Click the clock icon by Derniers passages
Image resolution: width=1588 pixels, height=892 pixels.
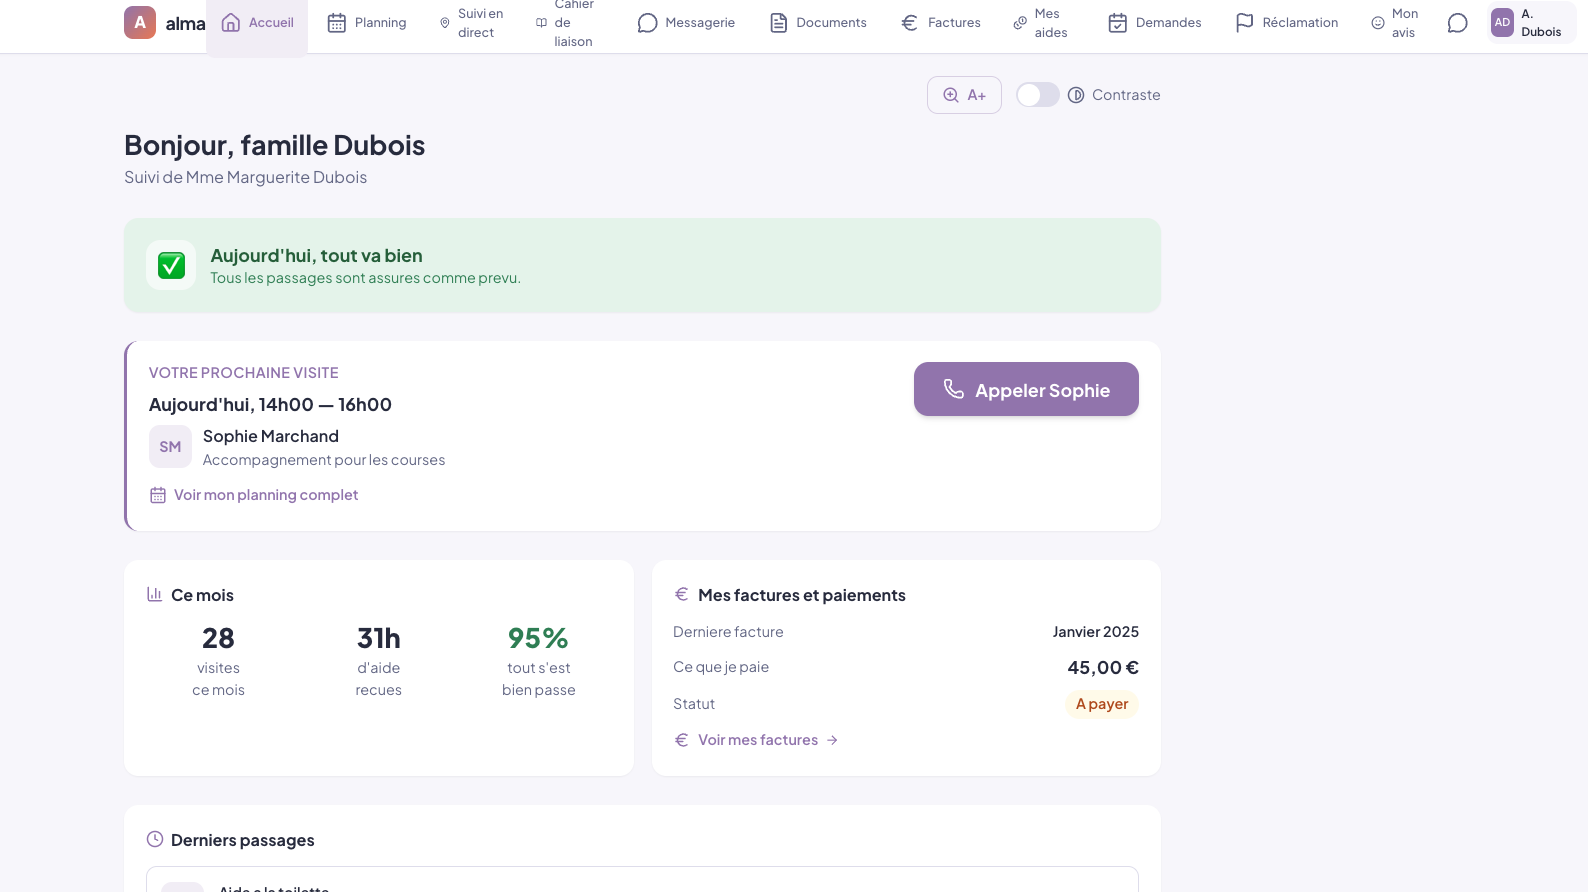tap(155, 839)
